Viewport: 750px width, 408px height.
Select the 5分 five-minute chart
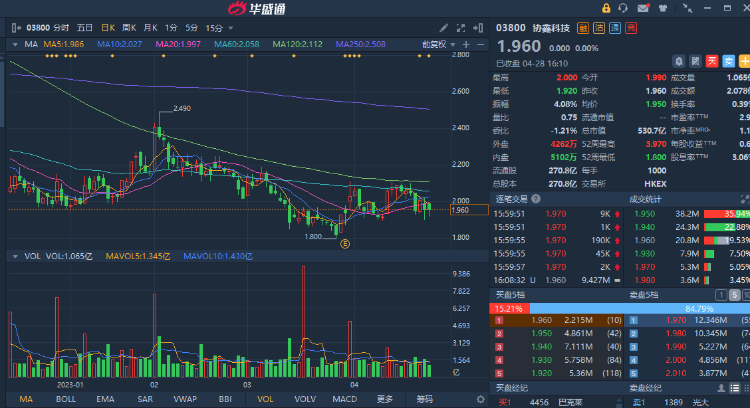coord(191,28)
